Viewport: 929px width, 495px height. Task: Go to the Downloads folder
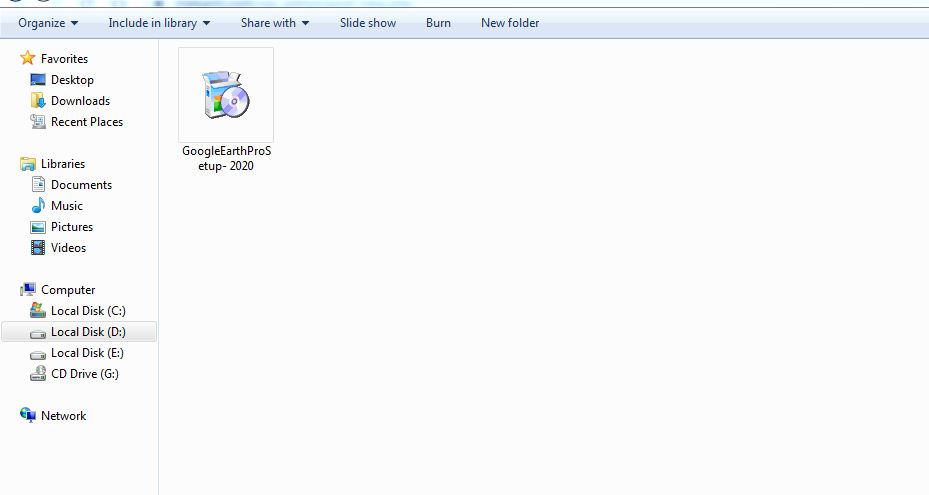[81, 101]
